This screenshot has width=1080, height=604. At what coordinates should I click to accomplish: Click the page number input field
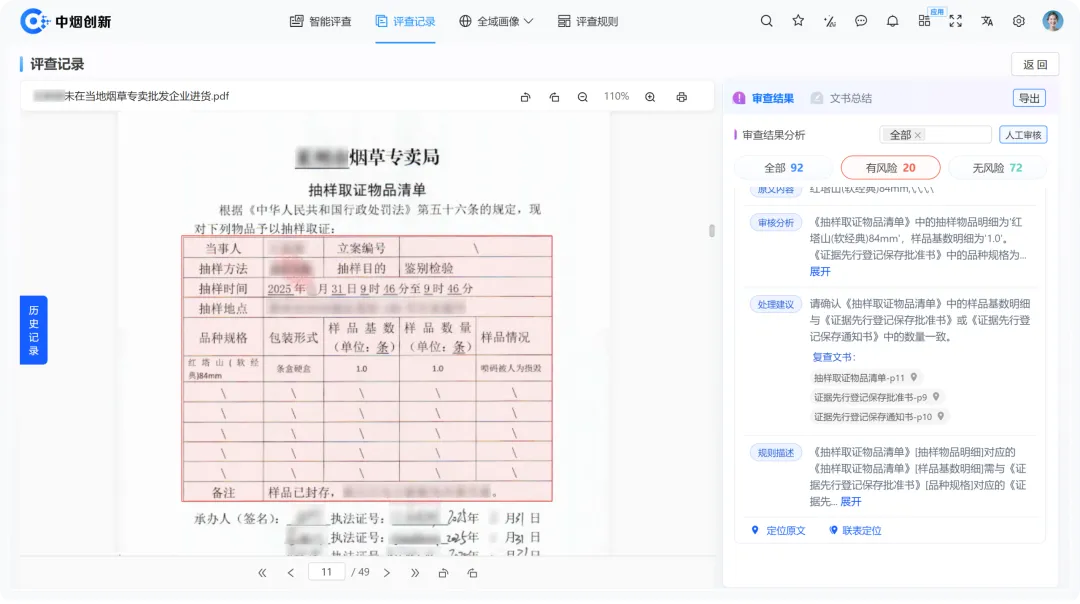pos(326,572)
